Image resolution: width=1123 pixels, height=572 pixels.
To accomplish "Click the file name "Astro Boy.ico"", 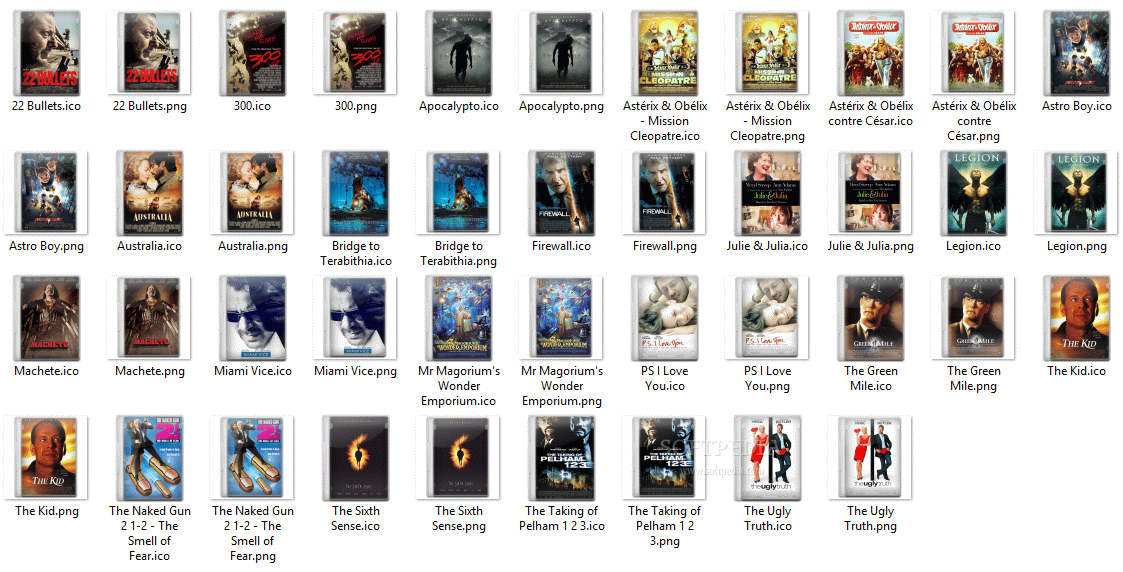I will point(1077,107).
